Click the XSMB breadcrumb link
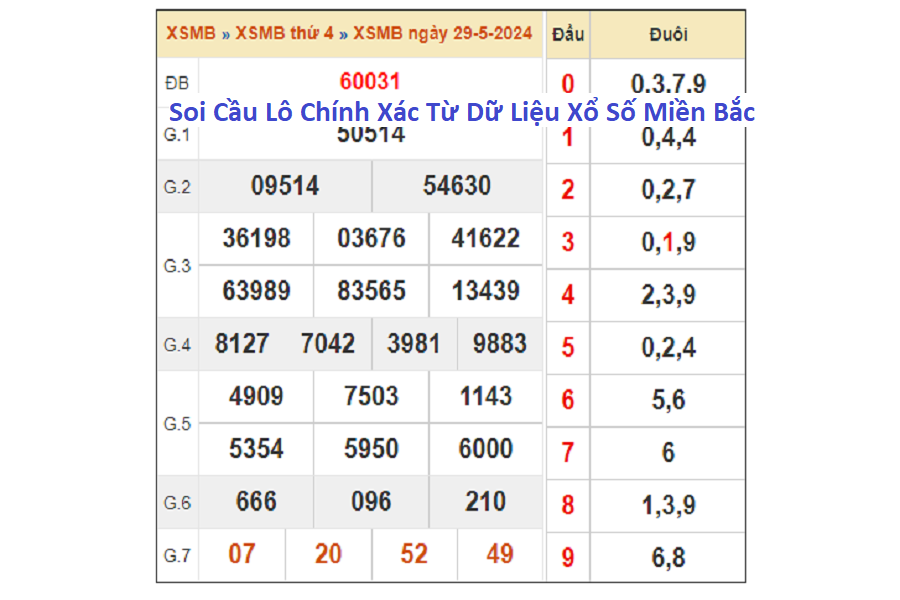The image size is (900, 600). point(190,33)
